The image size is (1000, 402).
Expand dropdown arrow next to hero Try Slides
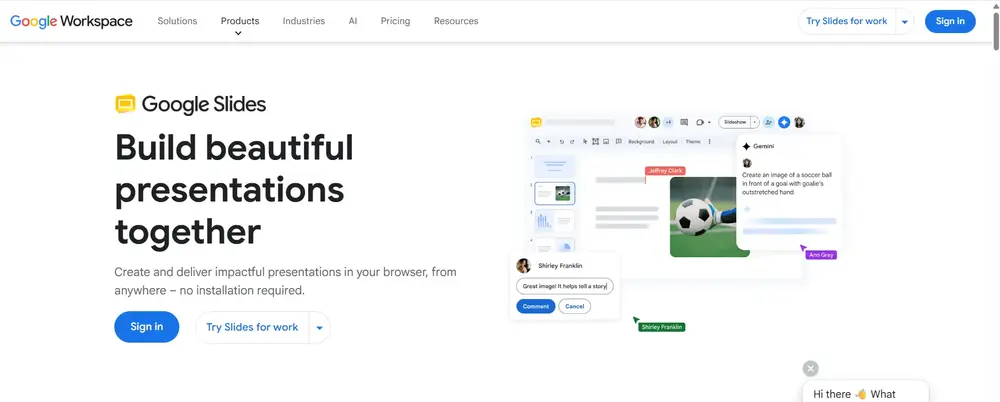[x=320, y=327]
